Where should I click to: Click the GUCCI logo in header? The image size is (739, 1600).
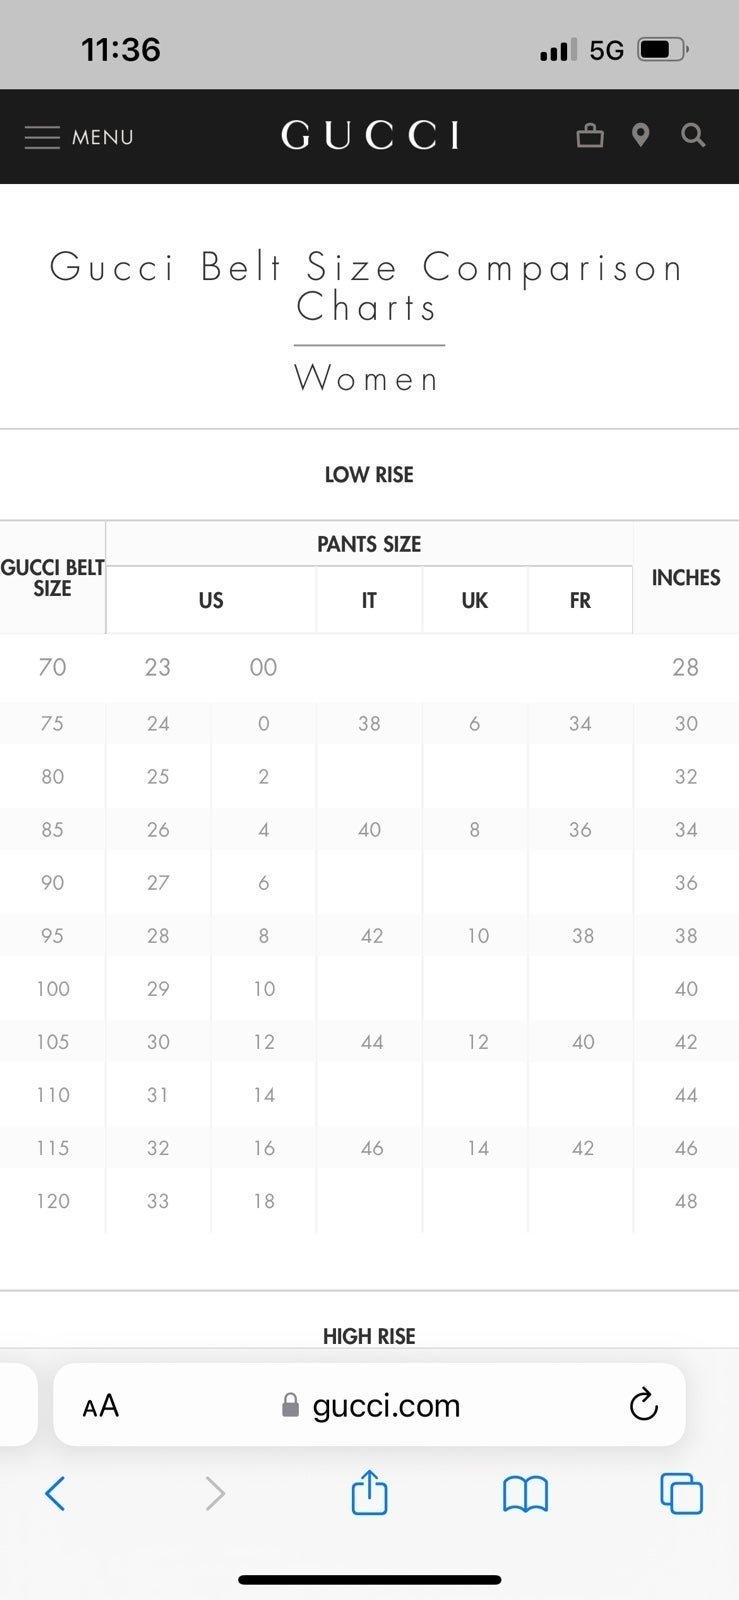370,135
